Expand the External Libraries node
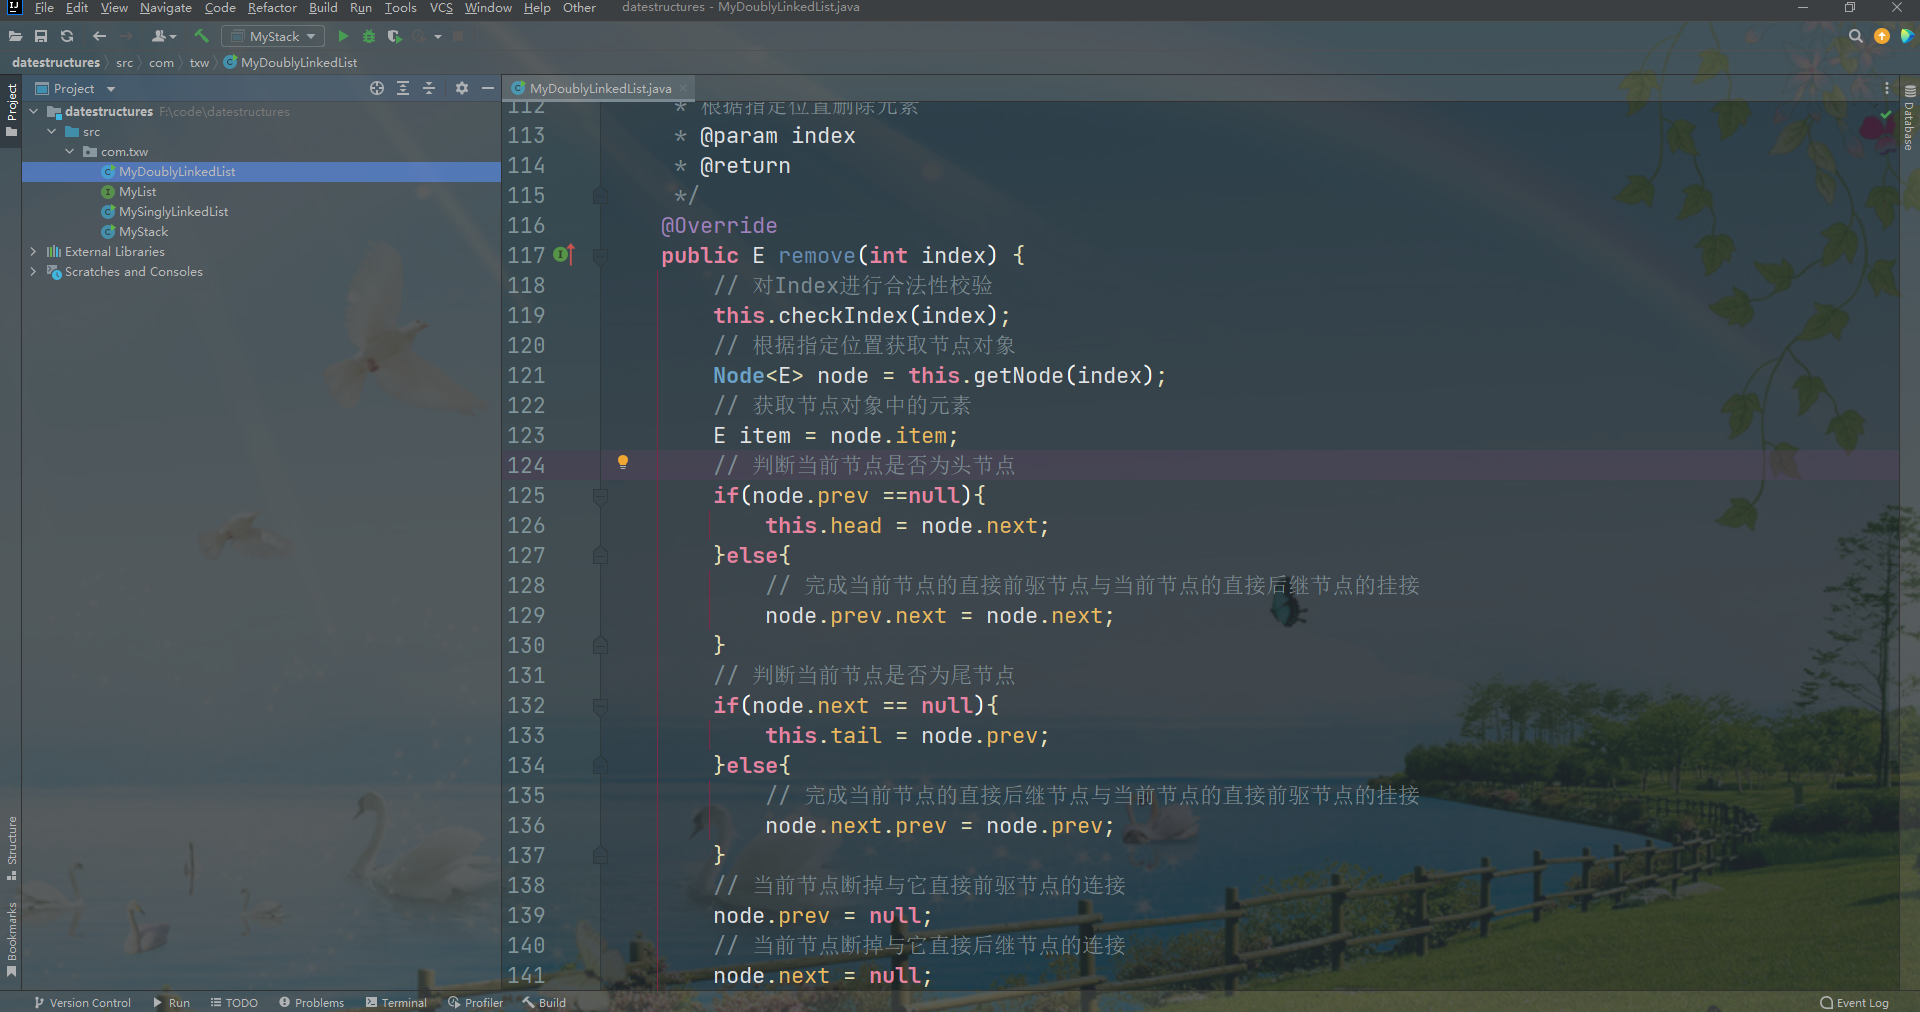 (x=34, y=251)
